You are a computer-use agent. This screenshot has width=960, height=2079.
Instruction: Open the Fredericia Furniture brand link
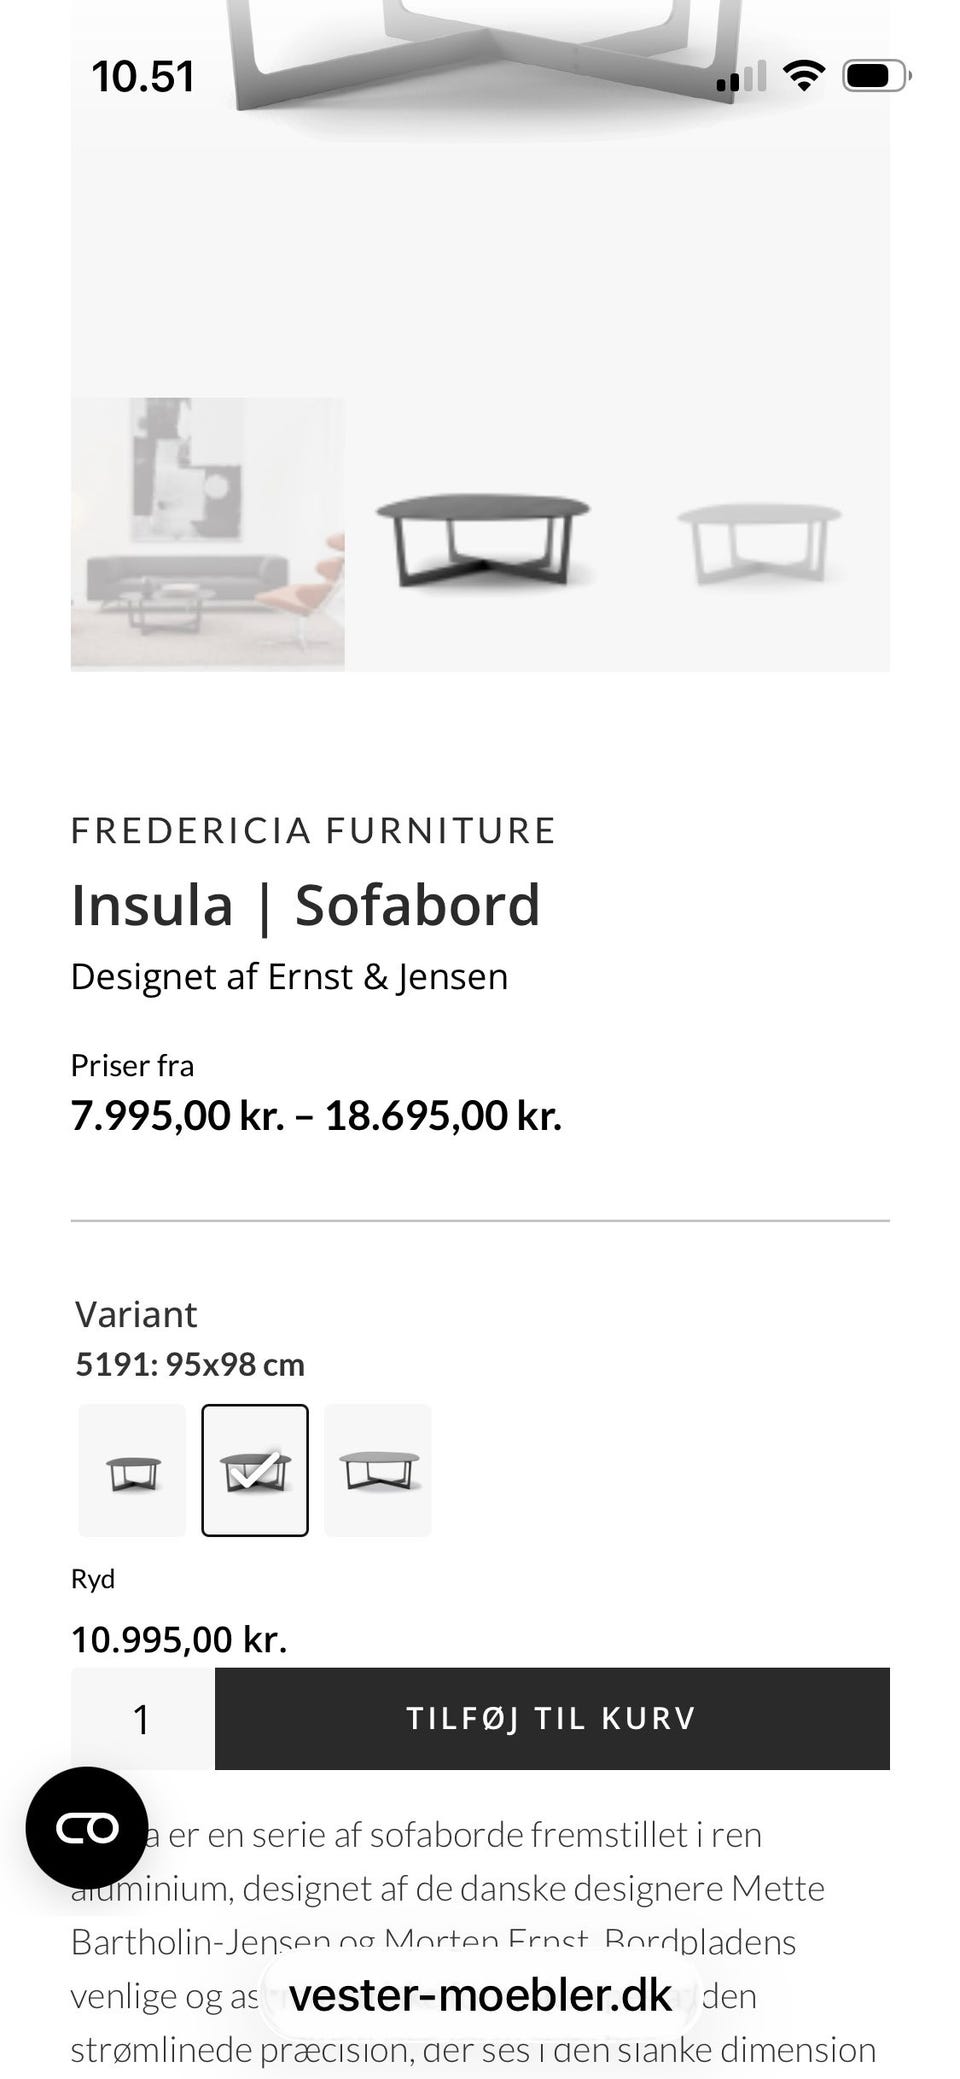(313, 831)
